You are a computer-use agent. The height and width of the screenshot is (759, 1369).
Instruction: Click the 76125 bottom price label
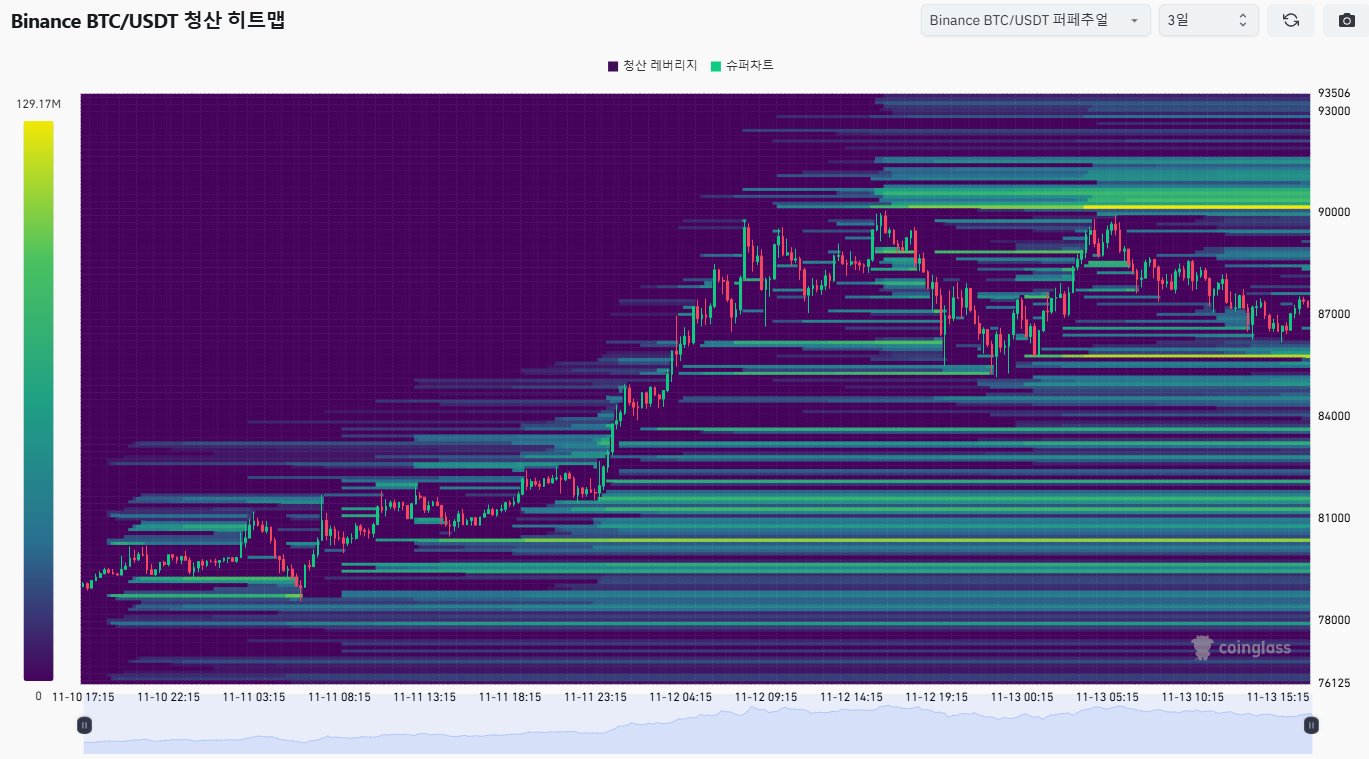point(1334,684)
